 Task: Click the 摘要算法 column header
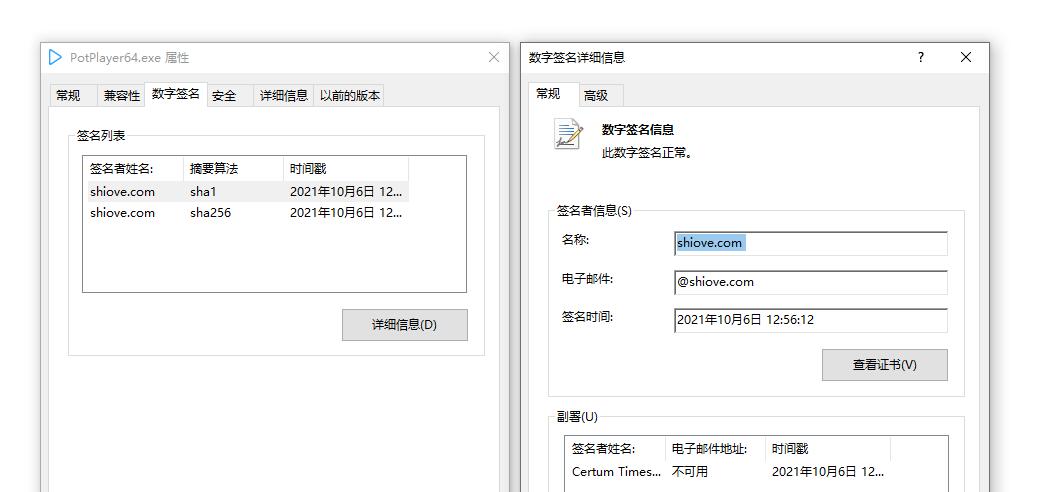coord(233,169)
